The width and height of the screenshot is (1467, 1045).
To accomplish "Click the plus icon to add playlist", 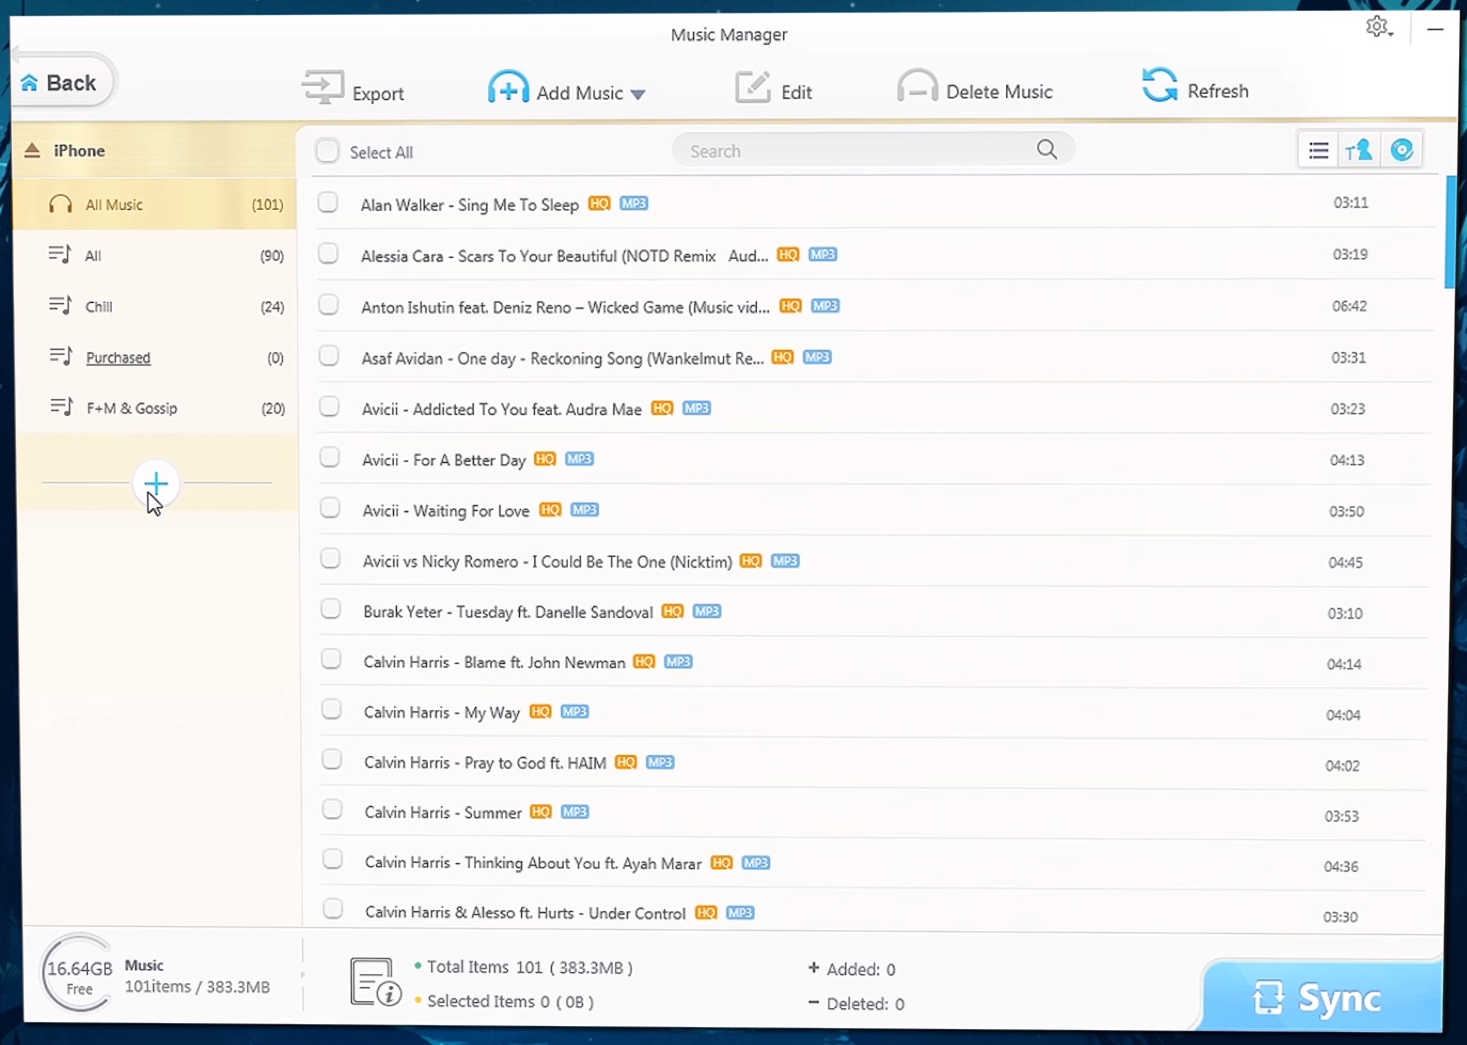I will [x=156, y=484].
